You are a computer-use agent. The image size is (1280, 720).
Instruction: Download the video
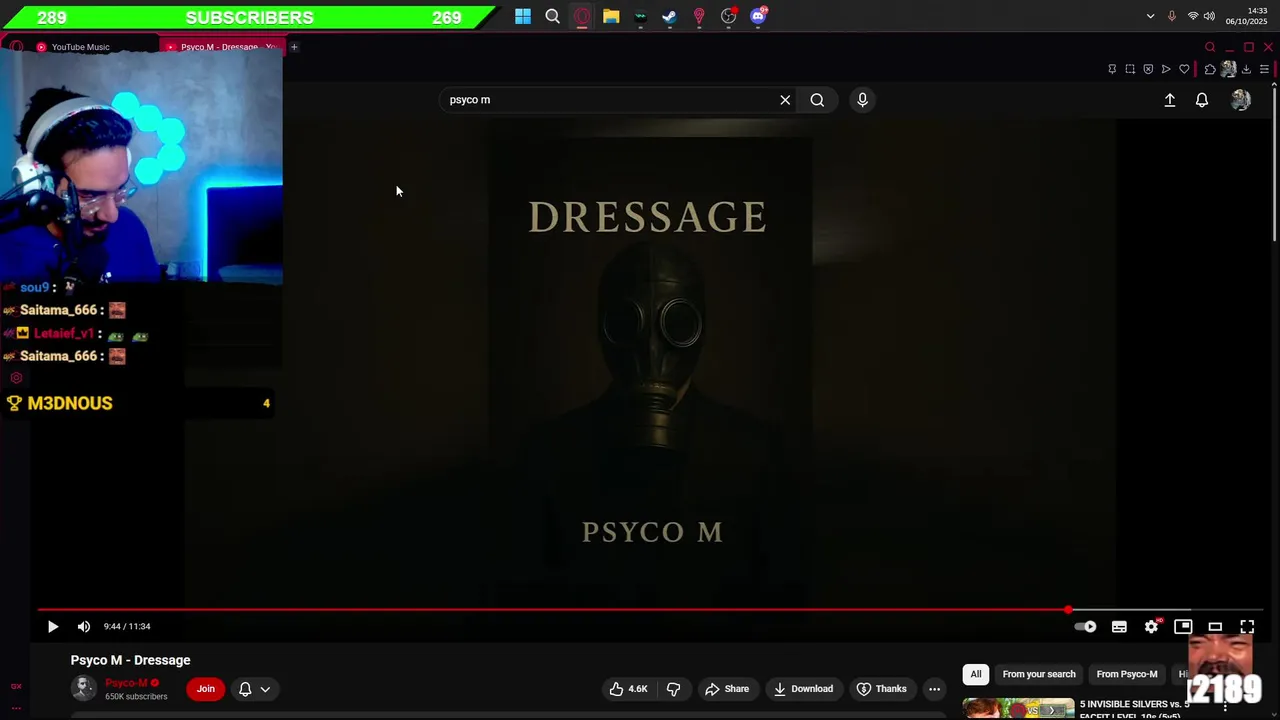[803, 689]
